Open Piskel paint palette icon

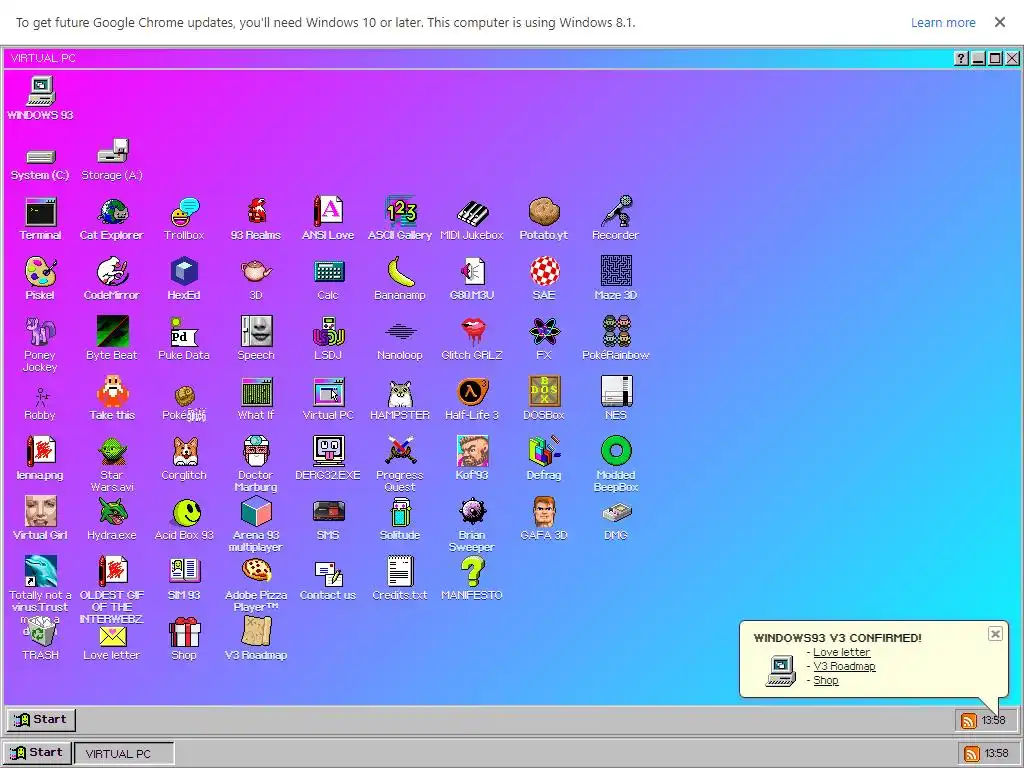coord(40,279)
